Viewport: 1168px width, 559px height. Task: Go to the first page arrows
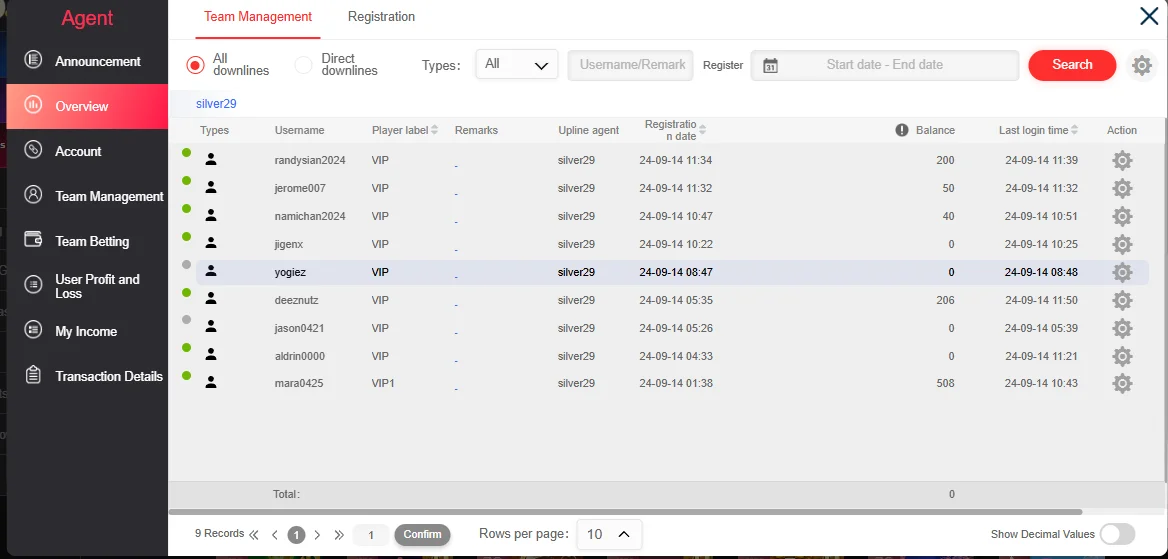tap(253, 534)
